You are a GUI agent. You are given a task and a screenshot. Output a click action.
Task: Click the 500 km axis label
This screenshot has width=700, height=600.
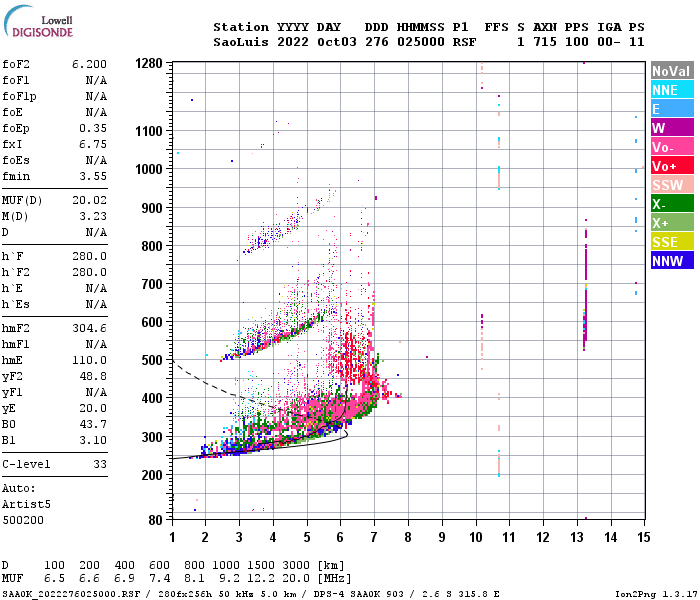tap(152, 360)
